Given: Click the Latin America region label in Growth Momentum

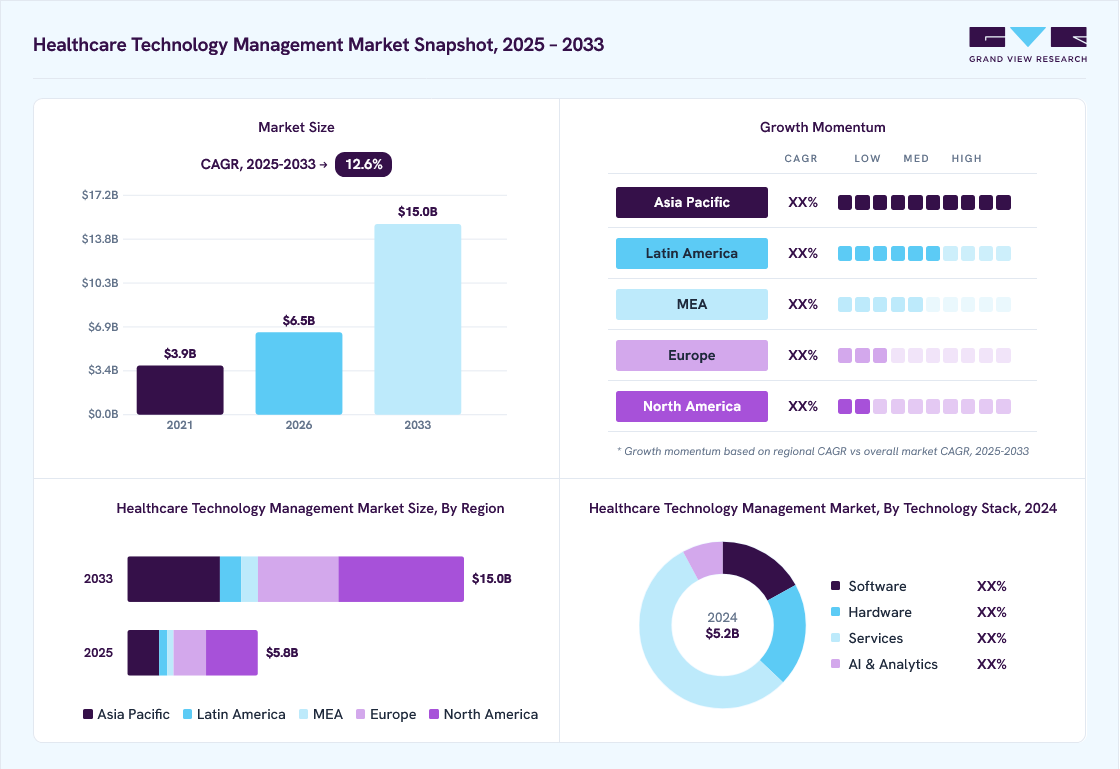Looking at the screenshot, I should point(691,253).
